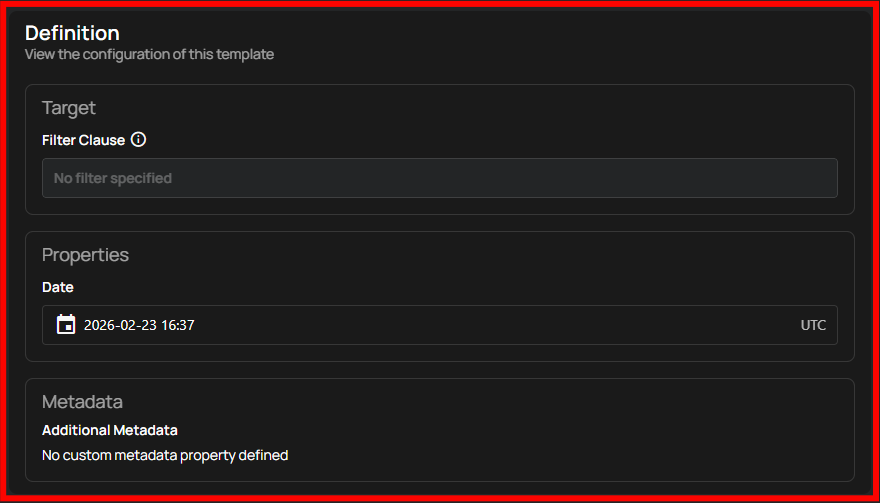The height and width of the screenshot is (503, 880).
Task: Click the Filter Clause label
Action: (83, 140)
